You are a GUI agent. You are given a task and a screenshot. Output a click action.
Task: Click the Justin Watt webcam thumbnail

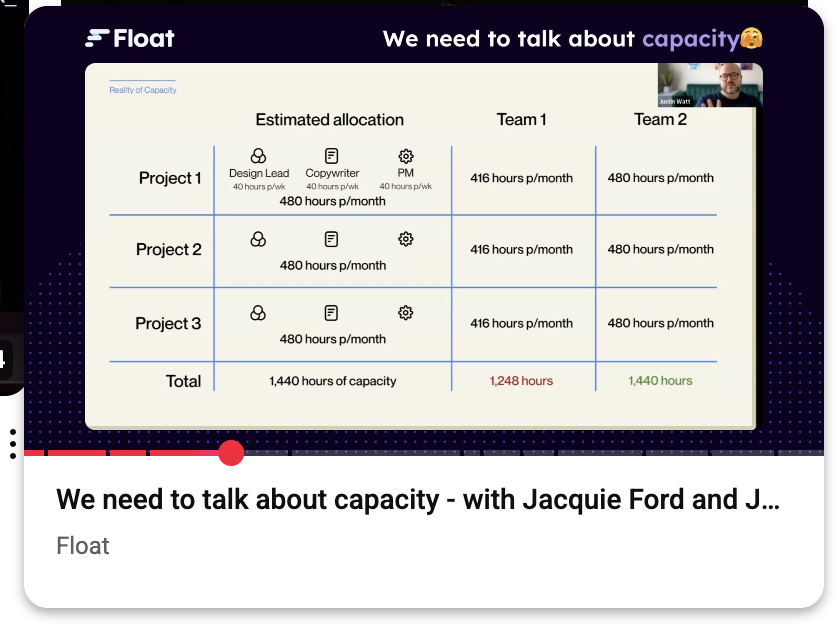click(710, 85)
